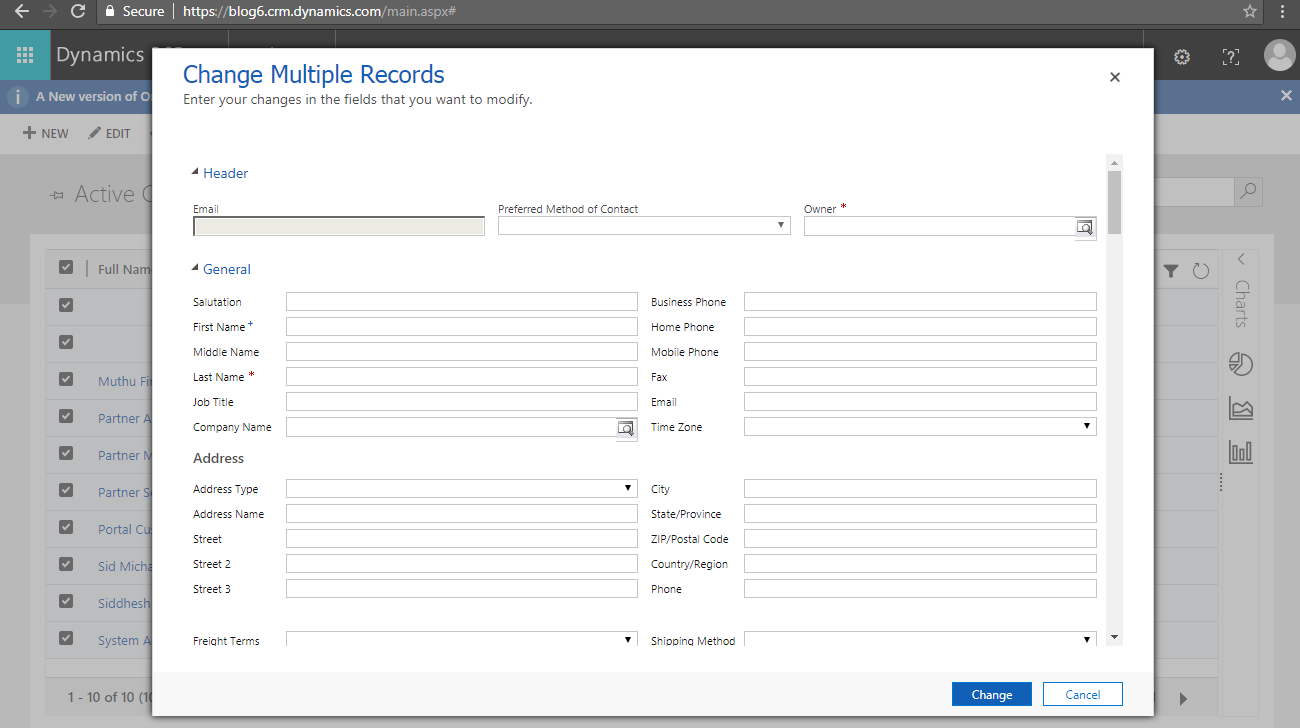Refresh the grid using the refresh icon
1300x728 pixels.
pos(1200,270)
